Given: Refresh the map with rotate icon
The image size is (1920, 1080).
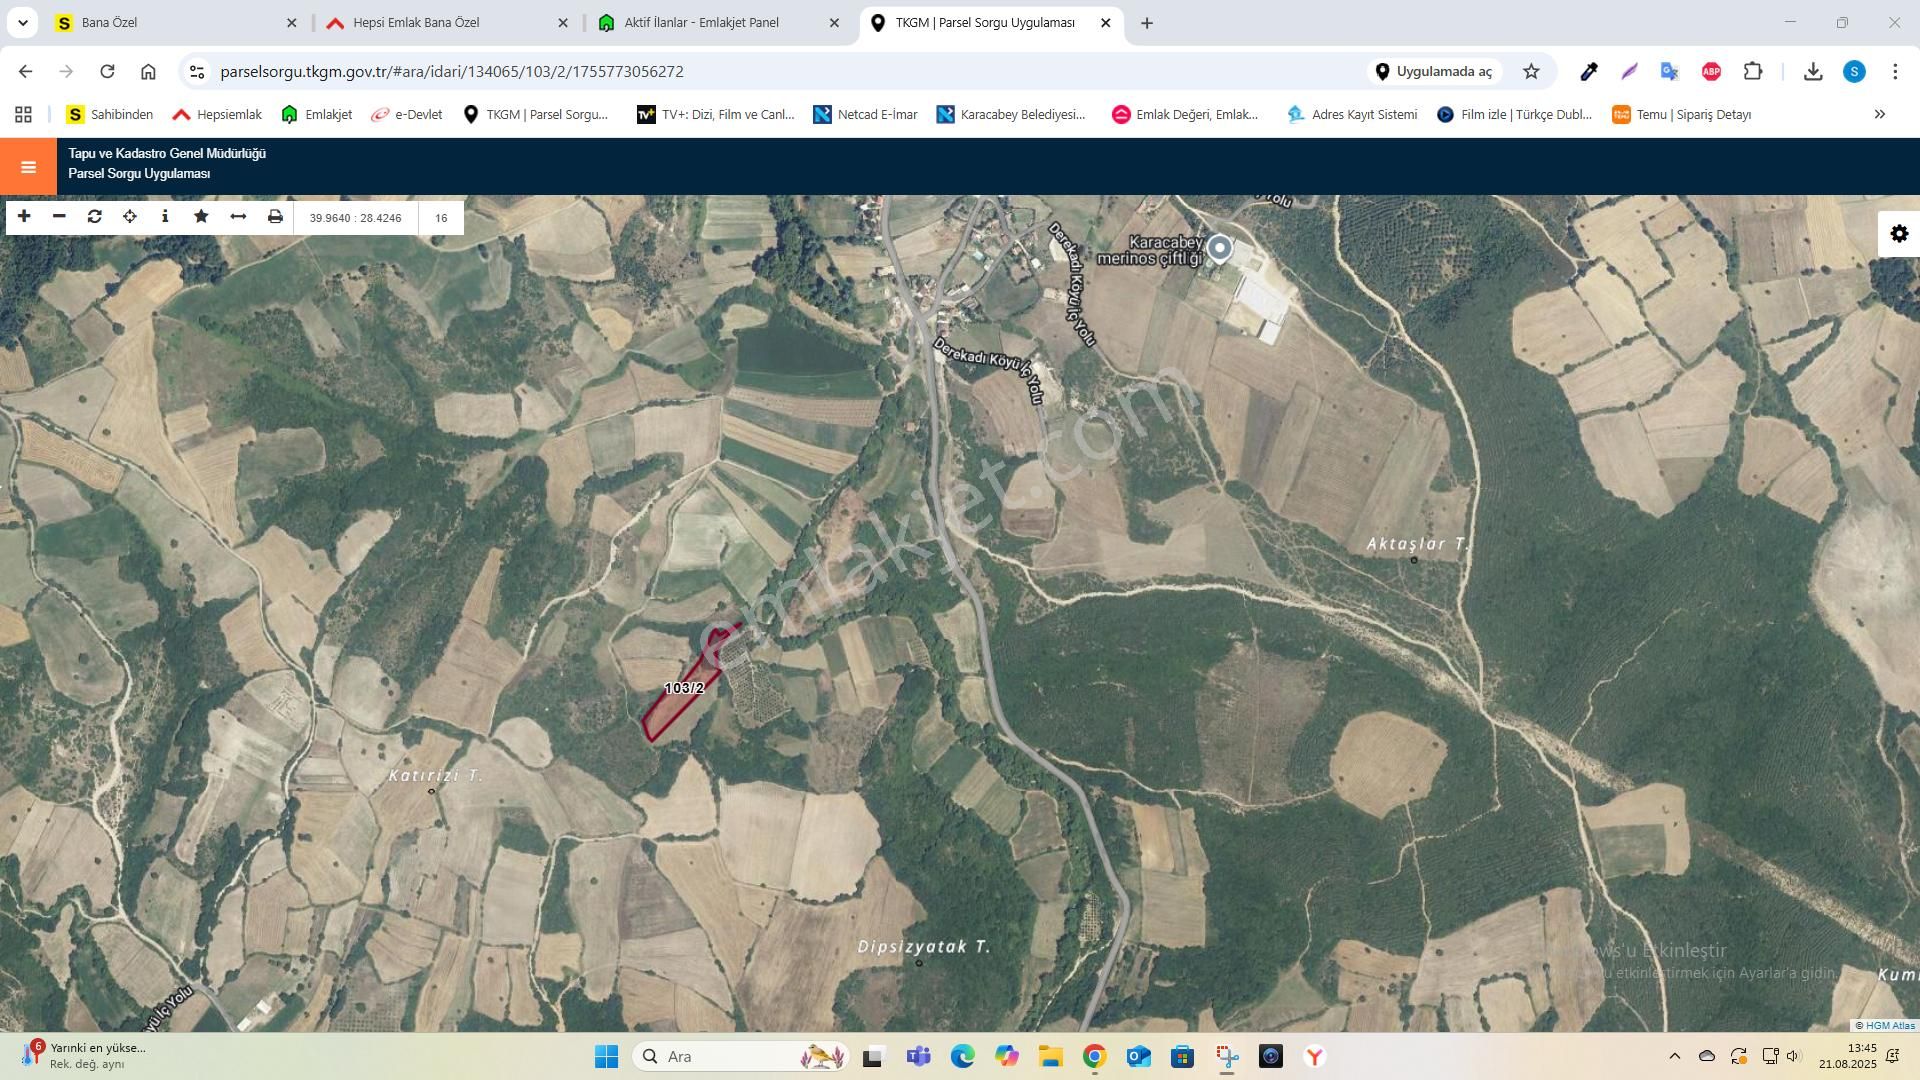Looking at the screenshot, I should (95, 217).
